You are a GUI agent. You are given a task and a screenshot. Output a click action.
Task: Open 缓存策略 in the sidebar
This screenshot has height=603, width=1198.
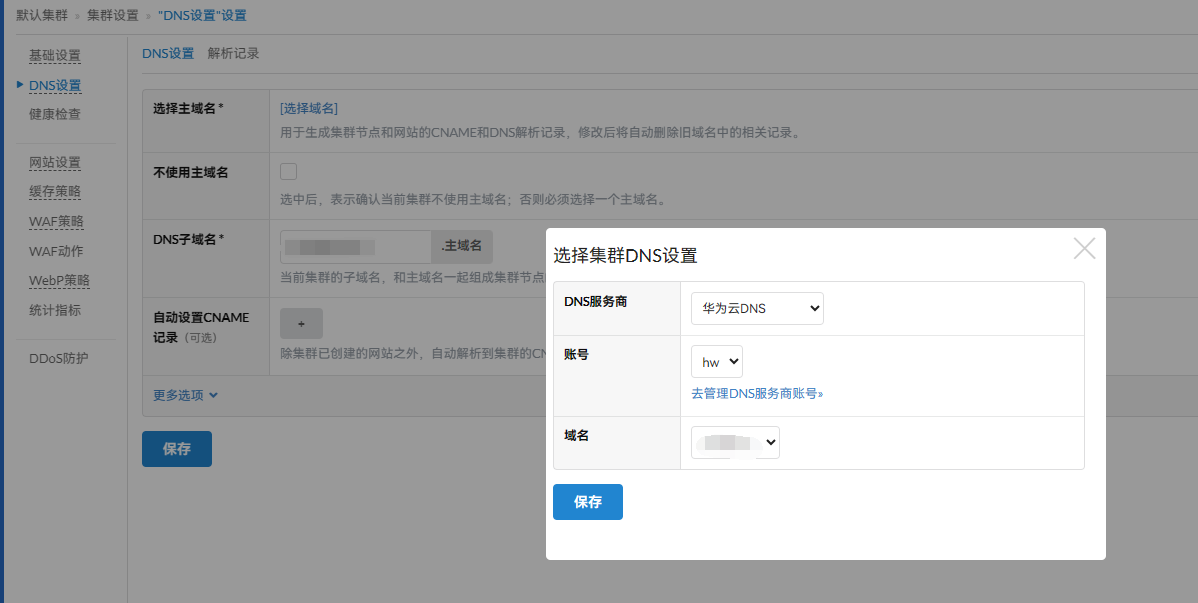tap(55, 191)
